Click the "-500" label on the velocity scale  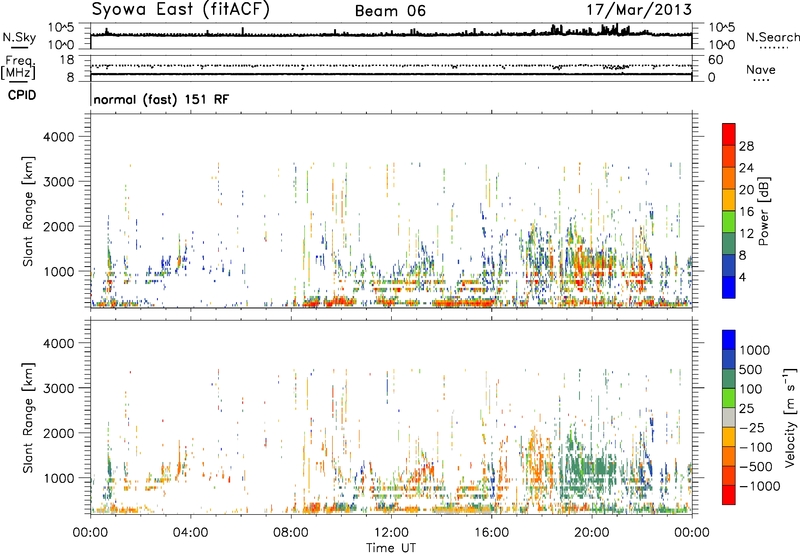[x=755, y=467]
